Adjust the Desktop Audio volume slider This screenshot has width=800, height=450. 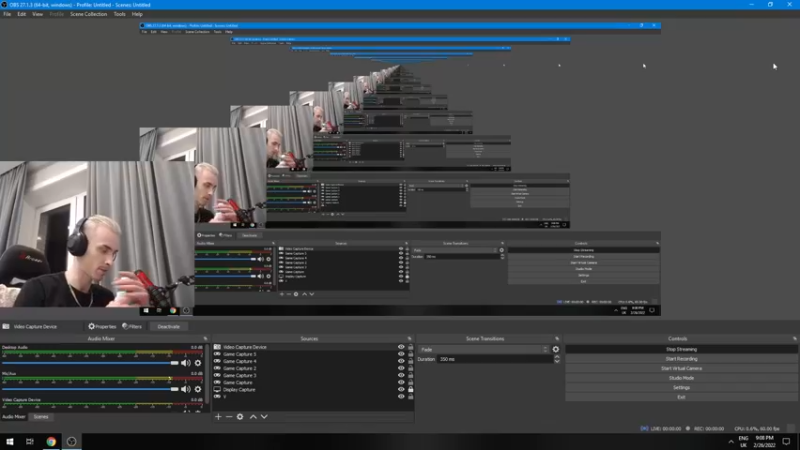(90, 363)
